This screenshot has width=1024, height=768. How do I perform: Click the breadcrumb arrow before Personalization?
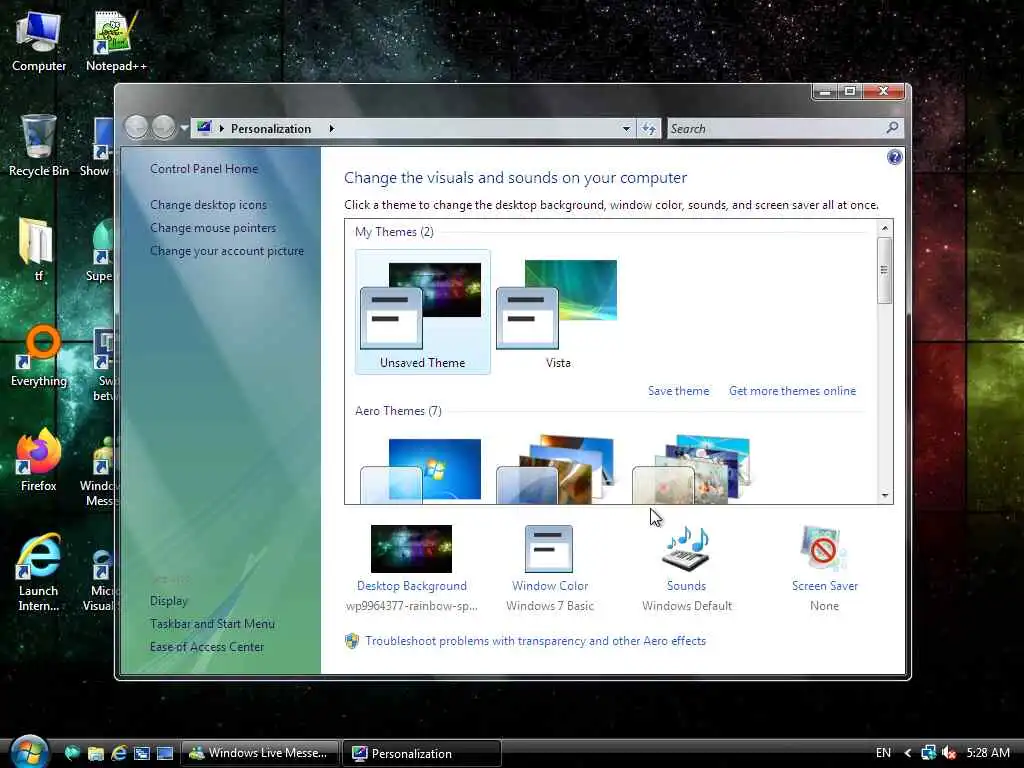pyautogui.click(x=222, y=129)
